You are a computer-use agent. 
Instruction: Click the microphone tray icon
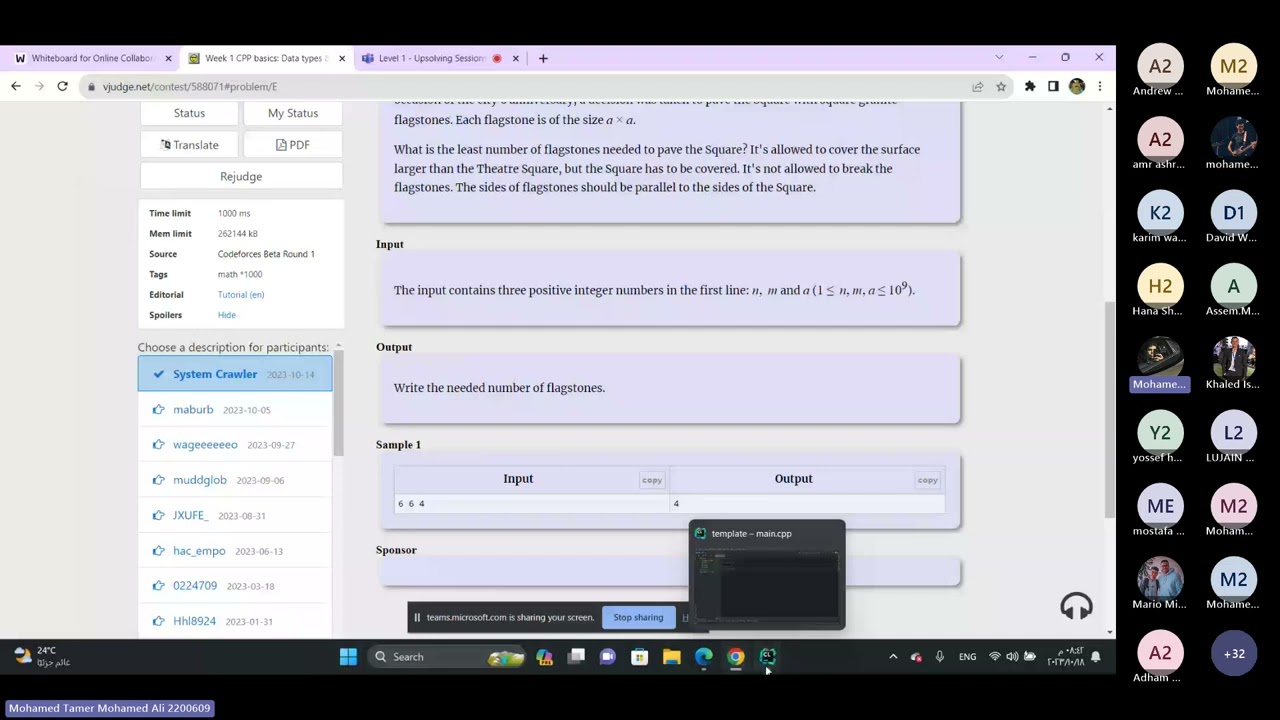939,657
